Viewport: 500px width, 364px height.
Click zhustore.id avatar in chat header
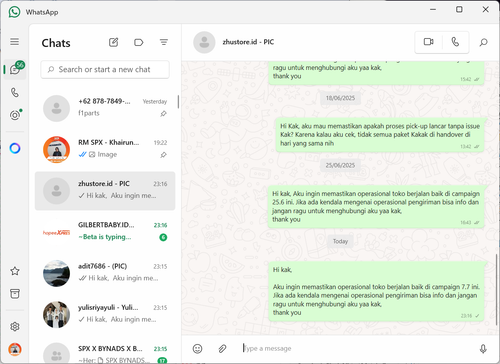click(204, 42)
